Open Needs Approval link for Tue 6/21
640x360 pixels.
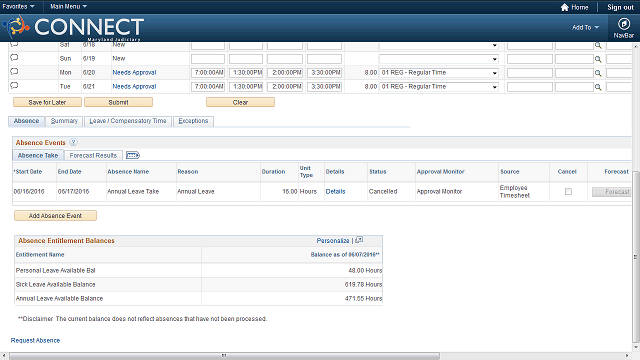134,87
